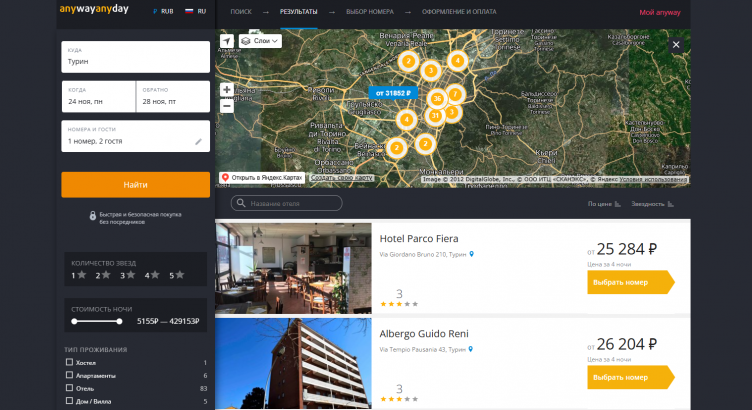This screenshot has height=410, width=752.
Task: Zoom in the map with plus button
Action: [227, 89]
